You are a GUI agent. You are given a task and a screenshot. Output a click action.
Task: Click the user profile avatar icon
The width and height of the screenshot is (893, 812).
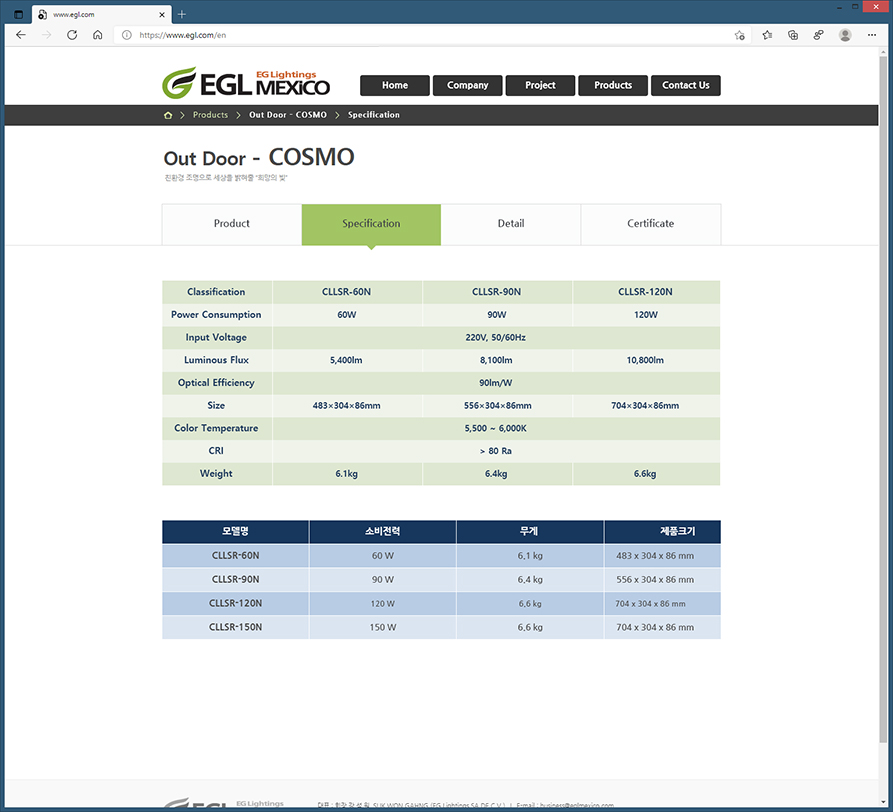click(x=845, y=34)
